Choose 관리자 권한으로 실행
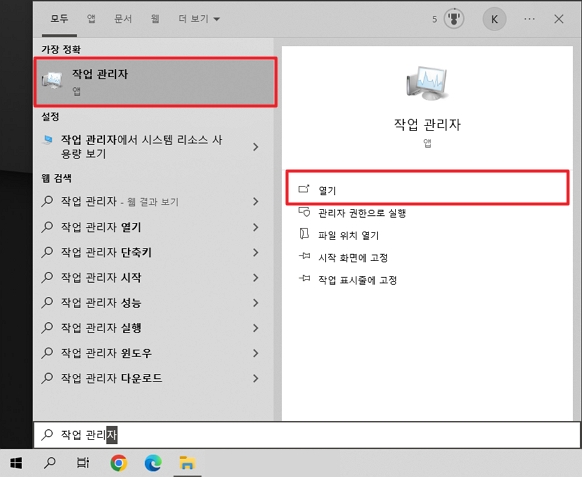 coord(362,213)
